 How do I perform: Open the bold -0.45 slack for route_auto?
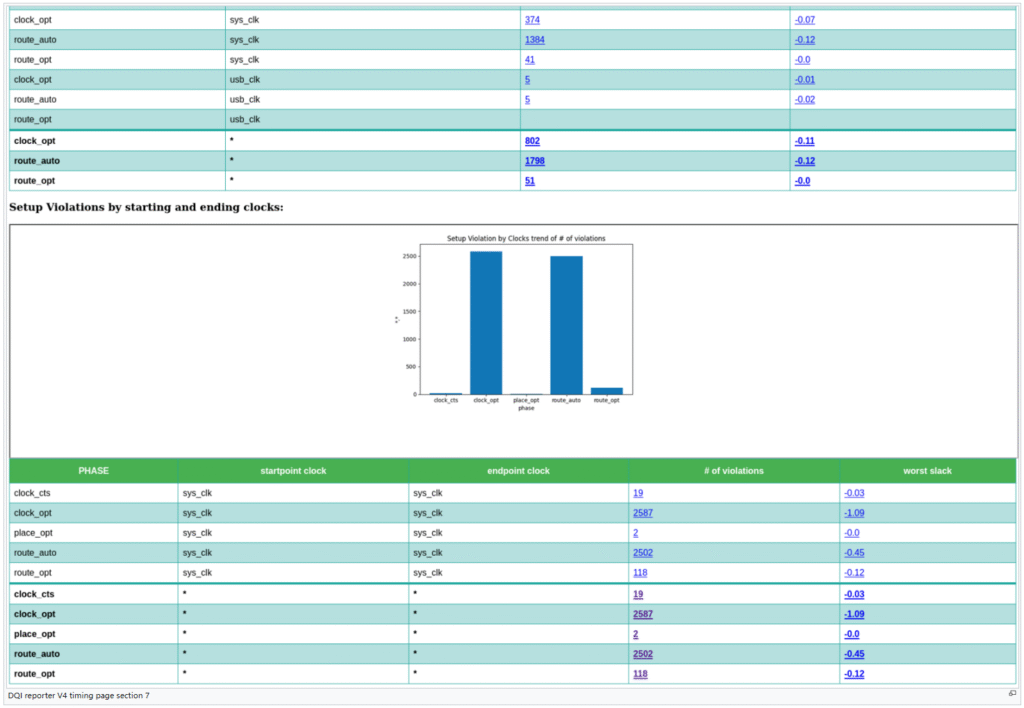pyautogui.click(x=854, y=654)
